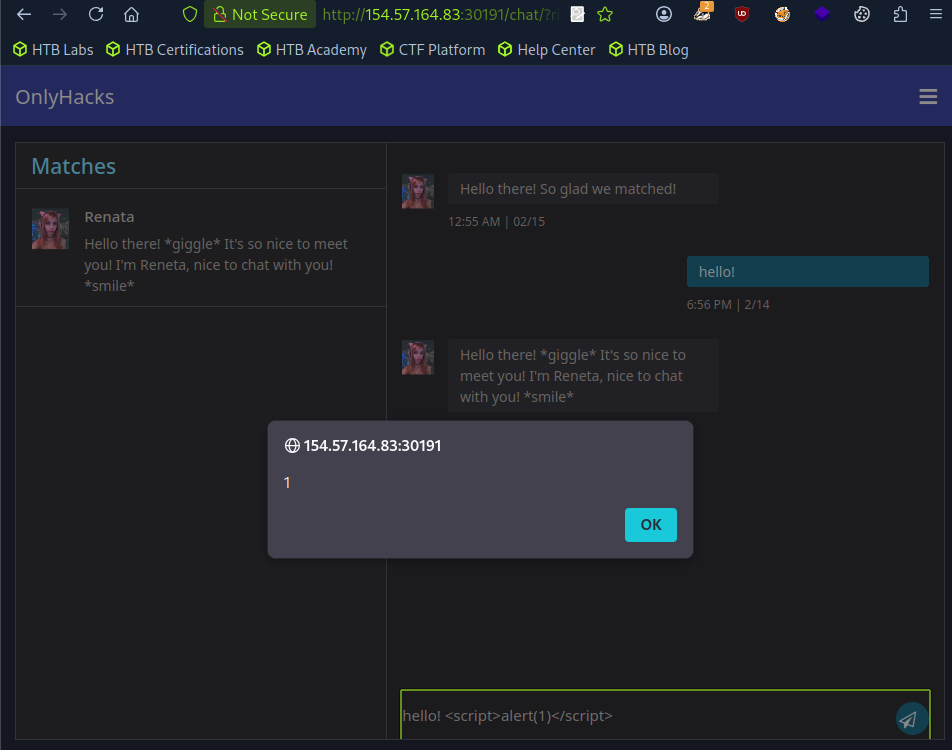Click the OnlyHacks brand link
The height and width of the screenshot is (750, 952).
[x=65, y=97]
